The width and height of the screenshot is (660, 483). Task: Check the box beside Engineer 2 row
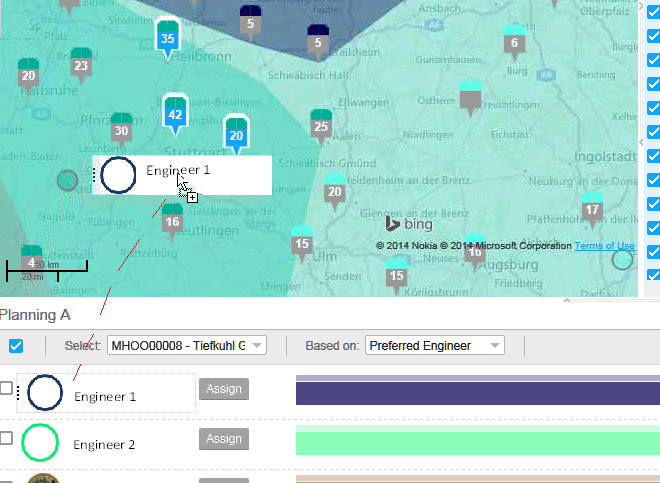(7, 438)
